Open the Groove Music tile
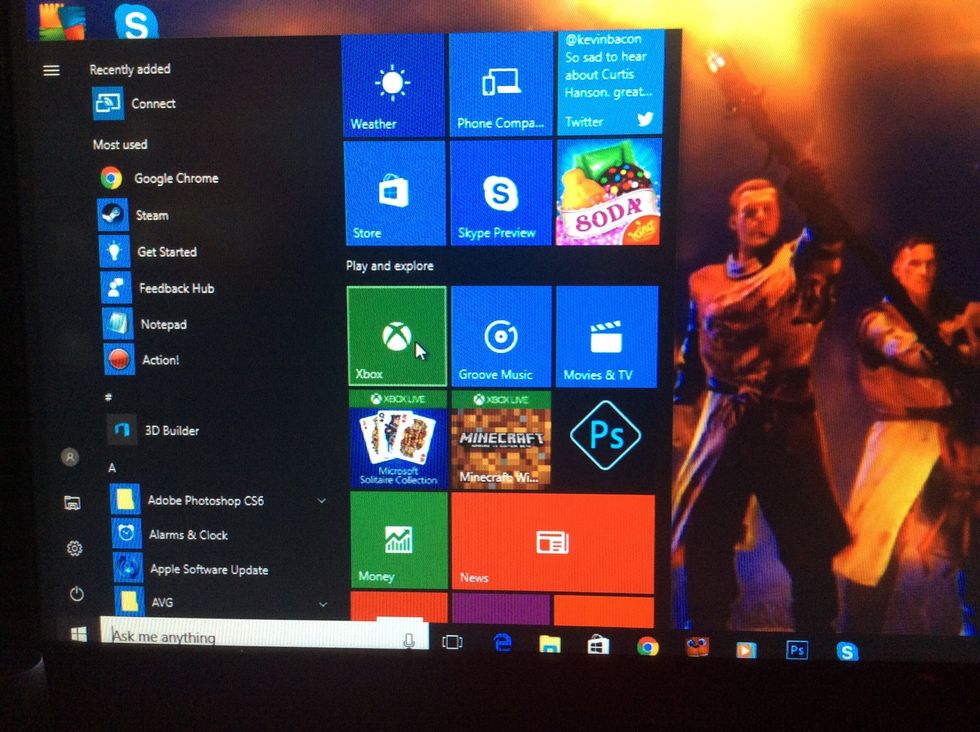 pyautogui.click(x=501, y=336)
